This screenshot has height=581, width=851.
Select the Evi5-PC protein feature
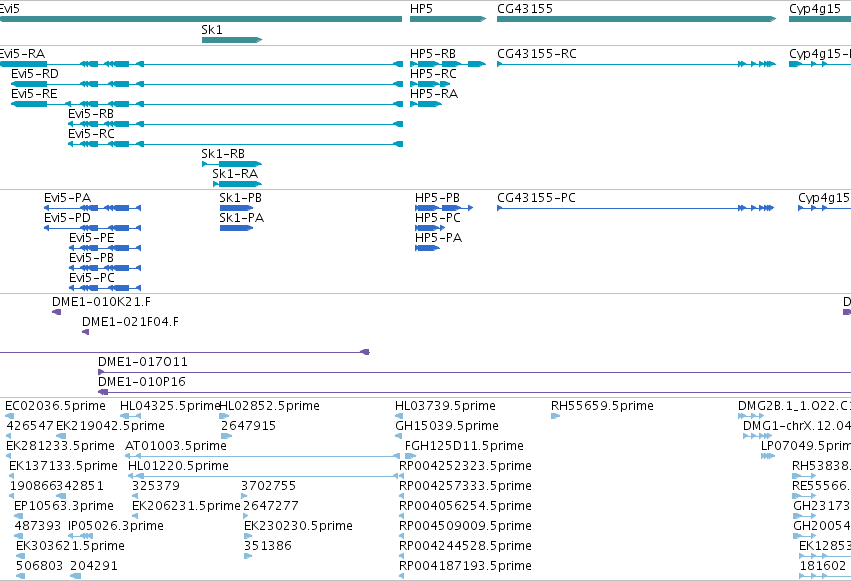click(x=105, y=288)
